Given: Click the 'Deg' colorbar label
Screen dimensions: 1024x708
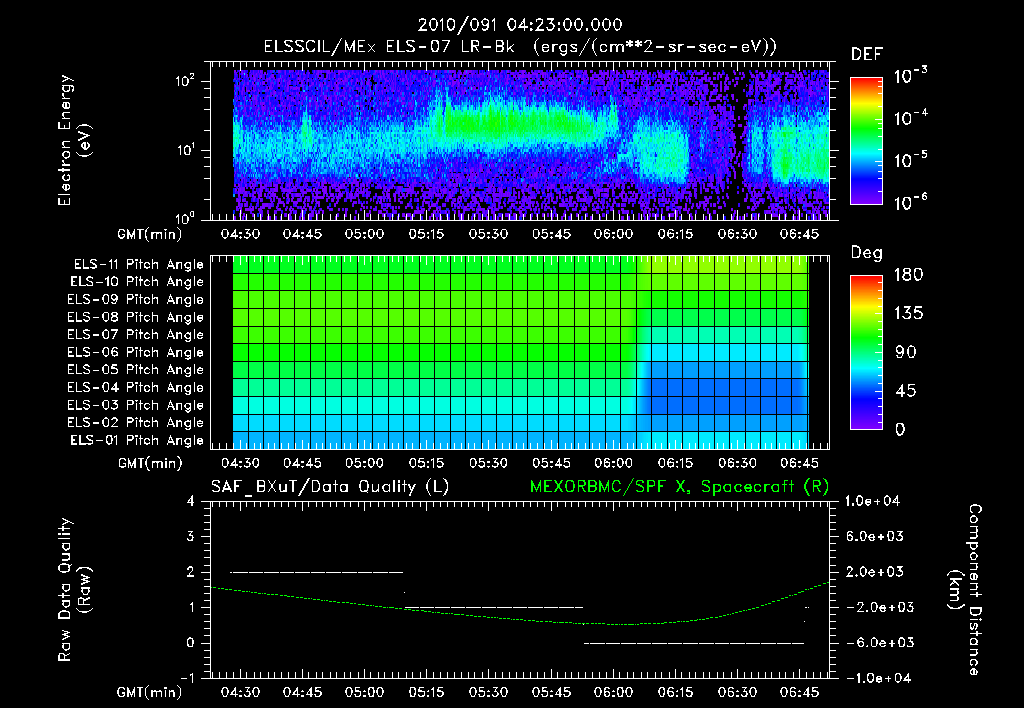Looking at the screenshot, I should (867, 253).
